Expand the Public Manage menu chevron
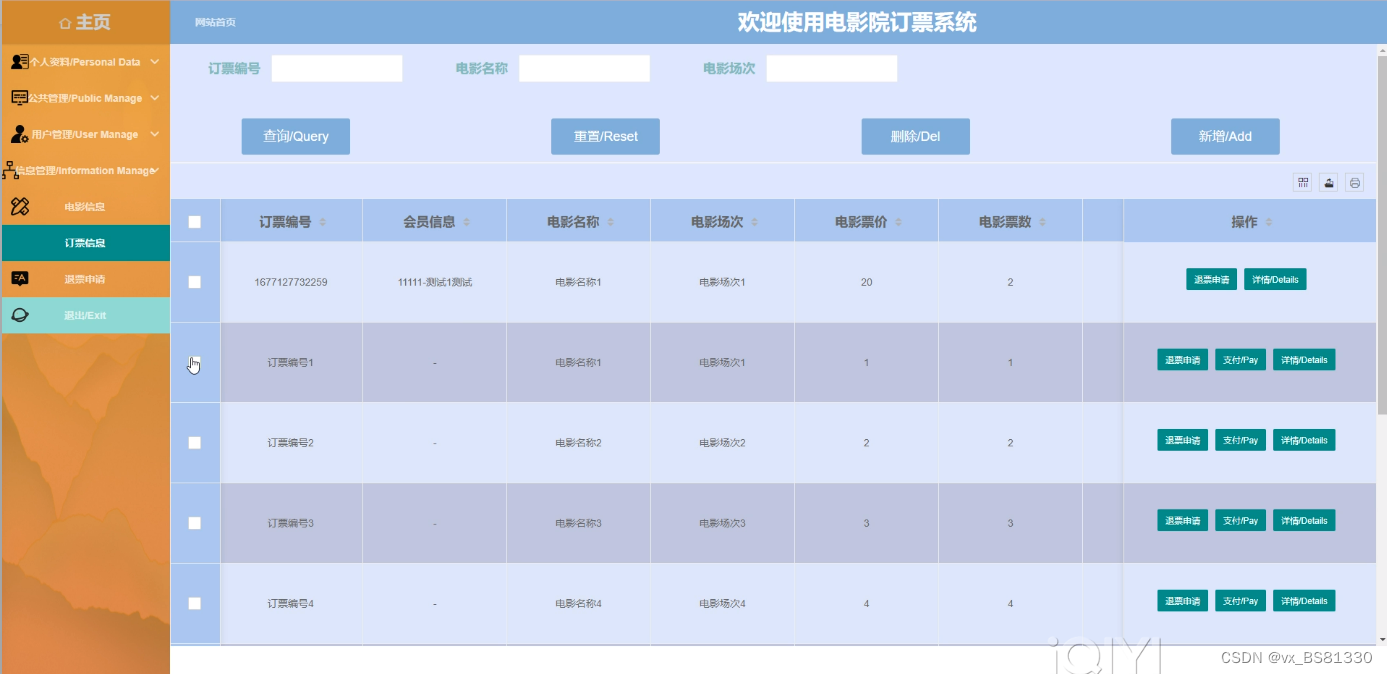The height and width of the screenshot is (674, 1387). pyautogui.click(x=155, y=98)
